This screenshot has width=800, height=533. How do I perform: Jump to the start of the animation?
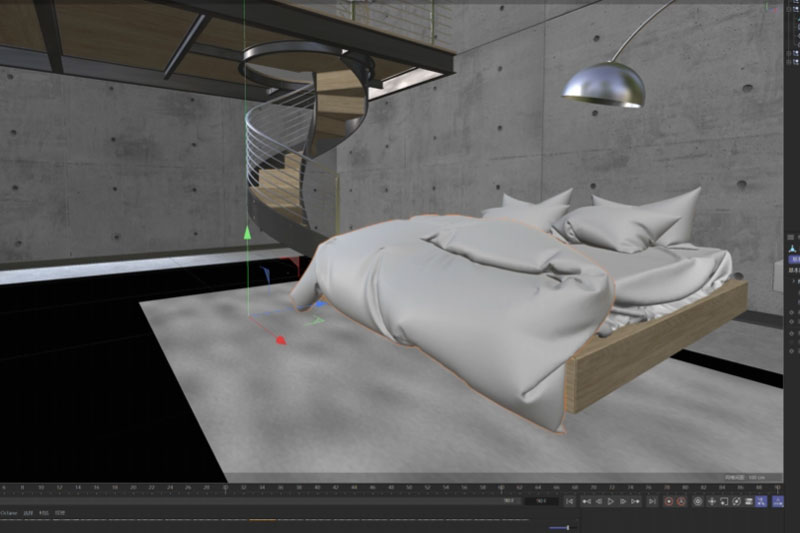pos(569,501)
